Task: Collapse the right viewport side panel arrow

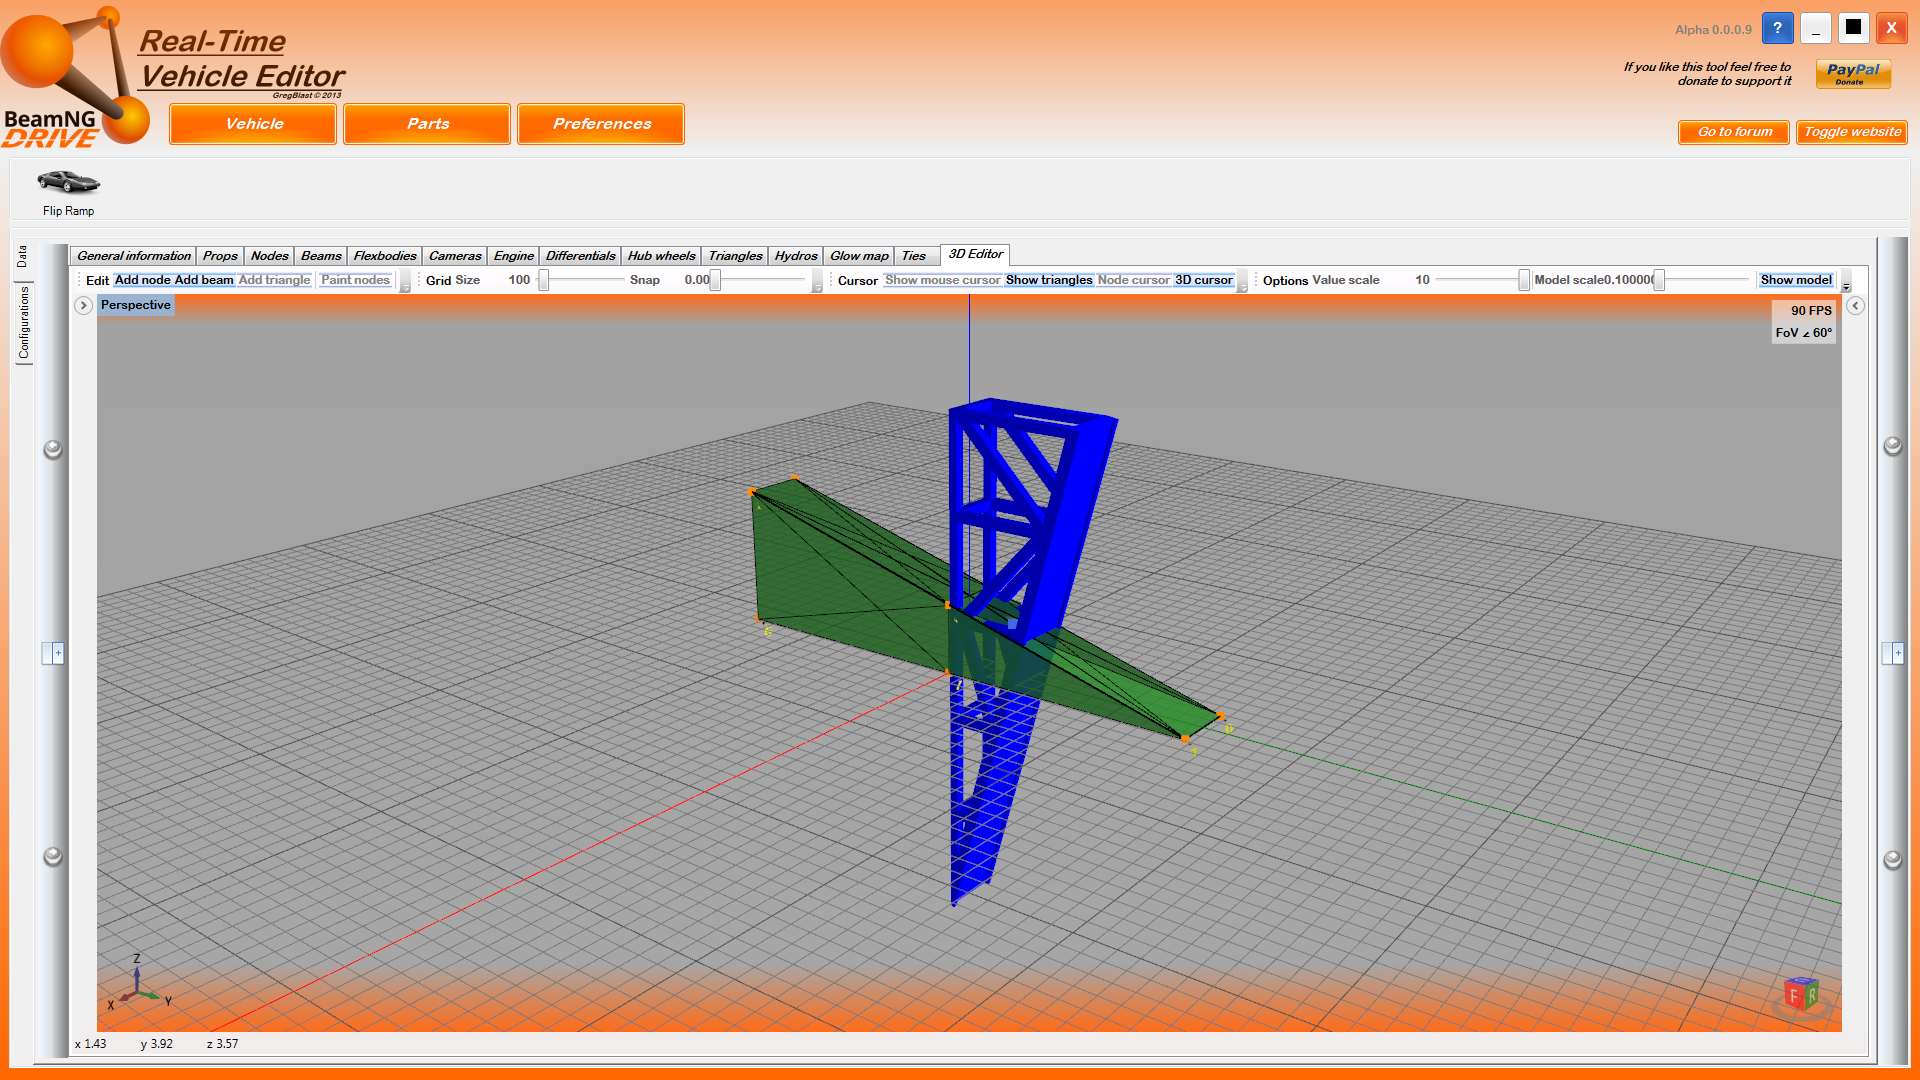Action: click(1855, 306)
